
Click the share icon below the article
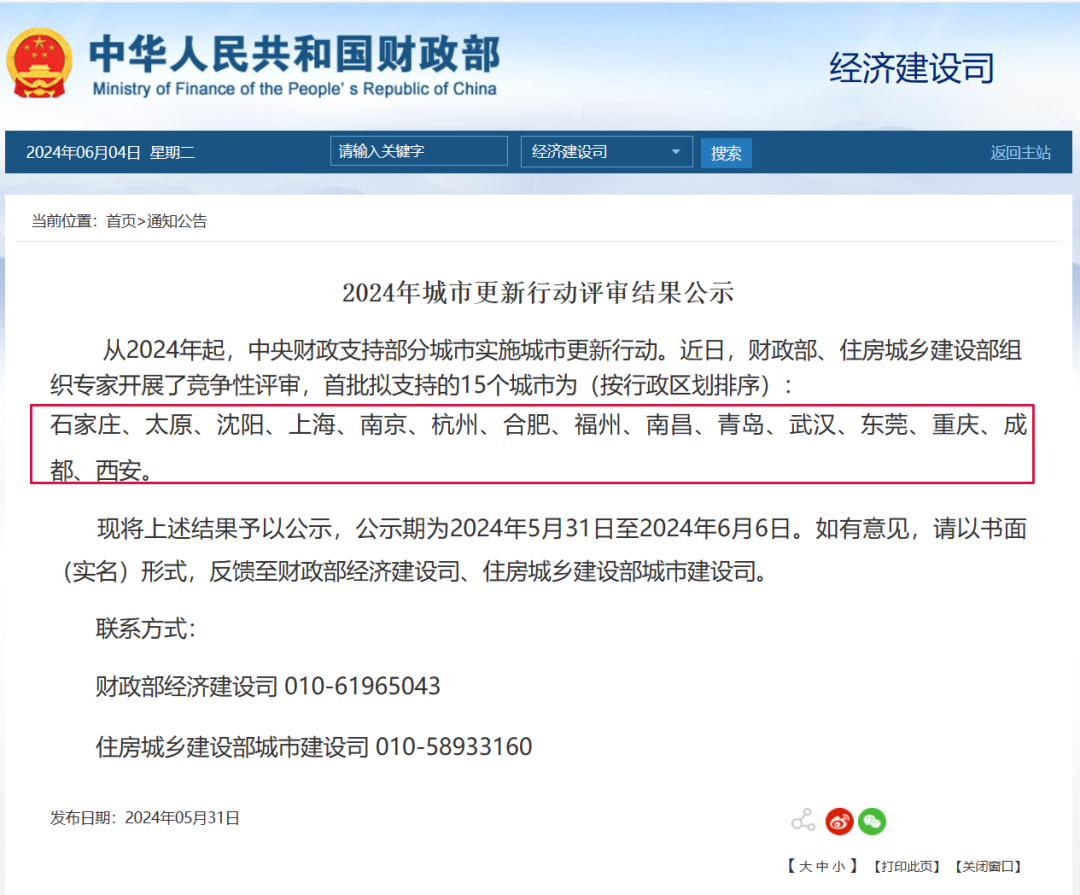(x=801, y=820)
